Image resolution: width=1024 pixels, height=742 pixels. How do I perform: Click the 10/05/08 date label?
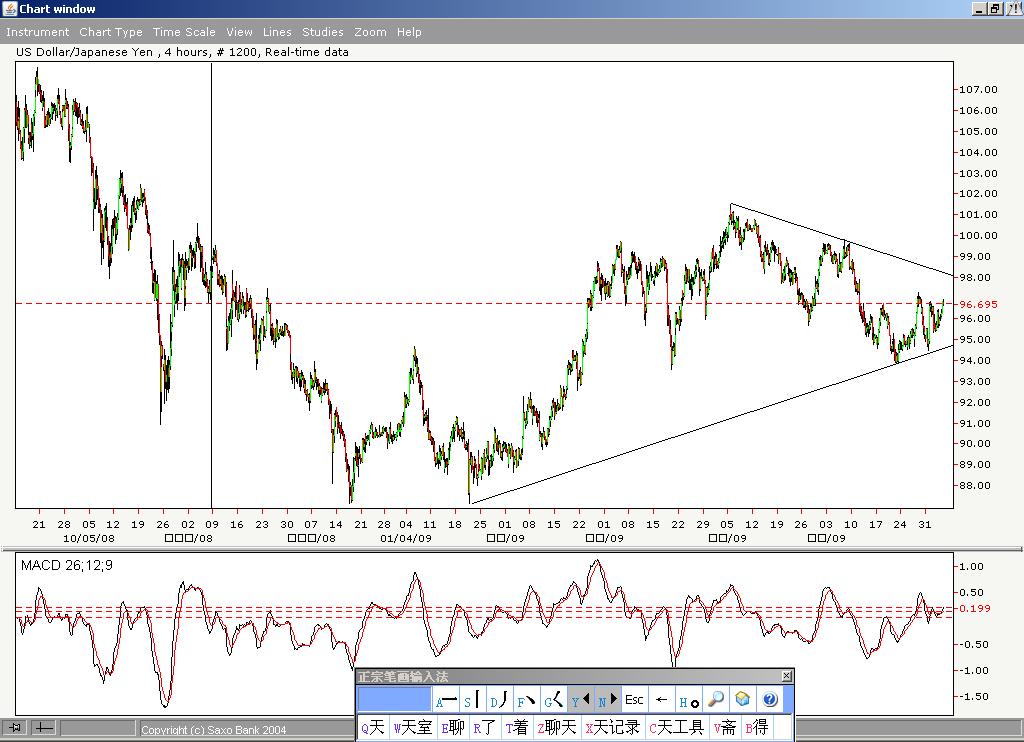(x=89, y=538)
